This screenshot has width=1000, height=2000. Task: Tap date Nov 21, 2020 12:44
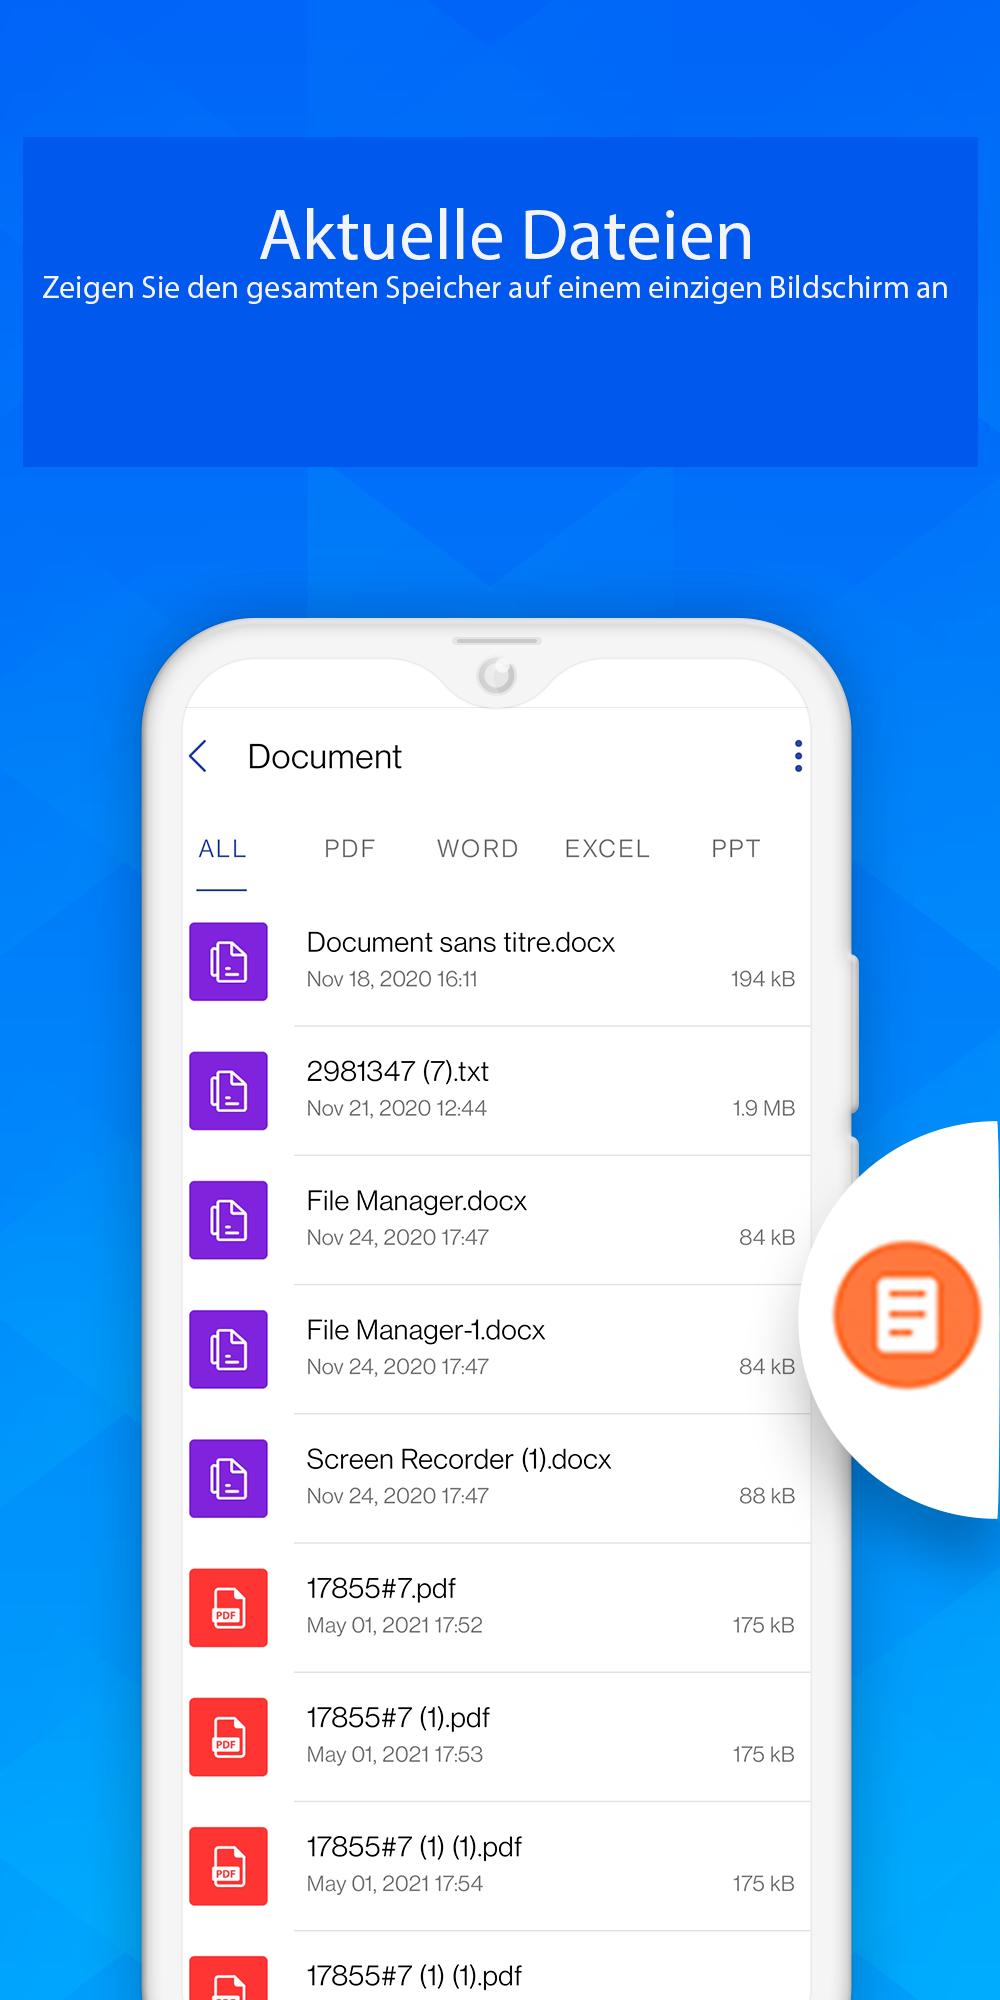pyautogui.click(x=397, y=1108)
